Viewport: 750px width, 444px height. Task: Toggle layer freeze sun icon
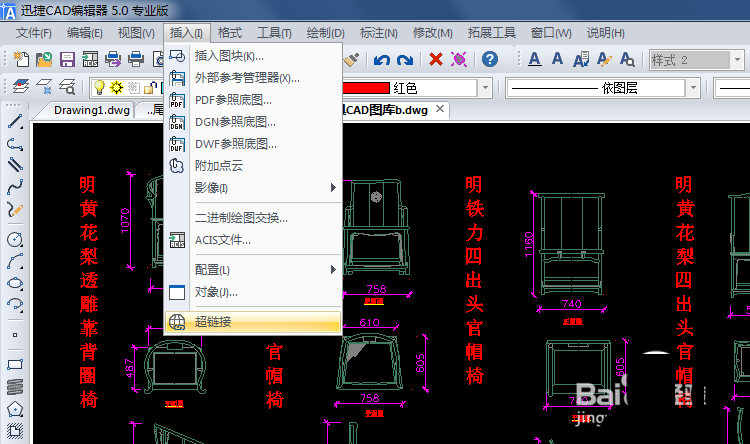point(116,88)
